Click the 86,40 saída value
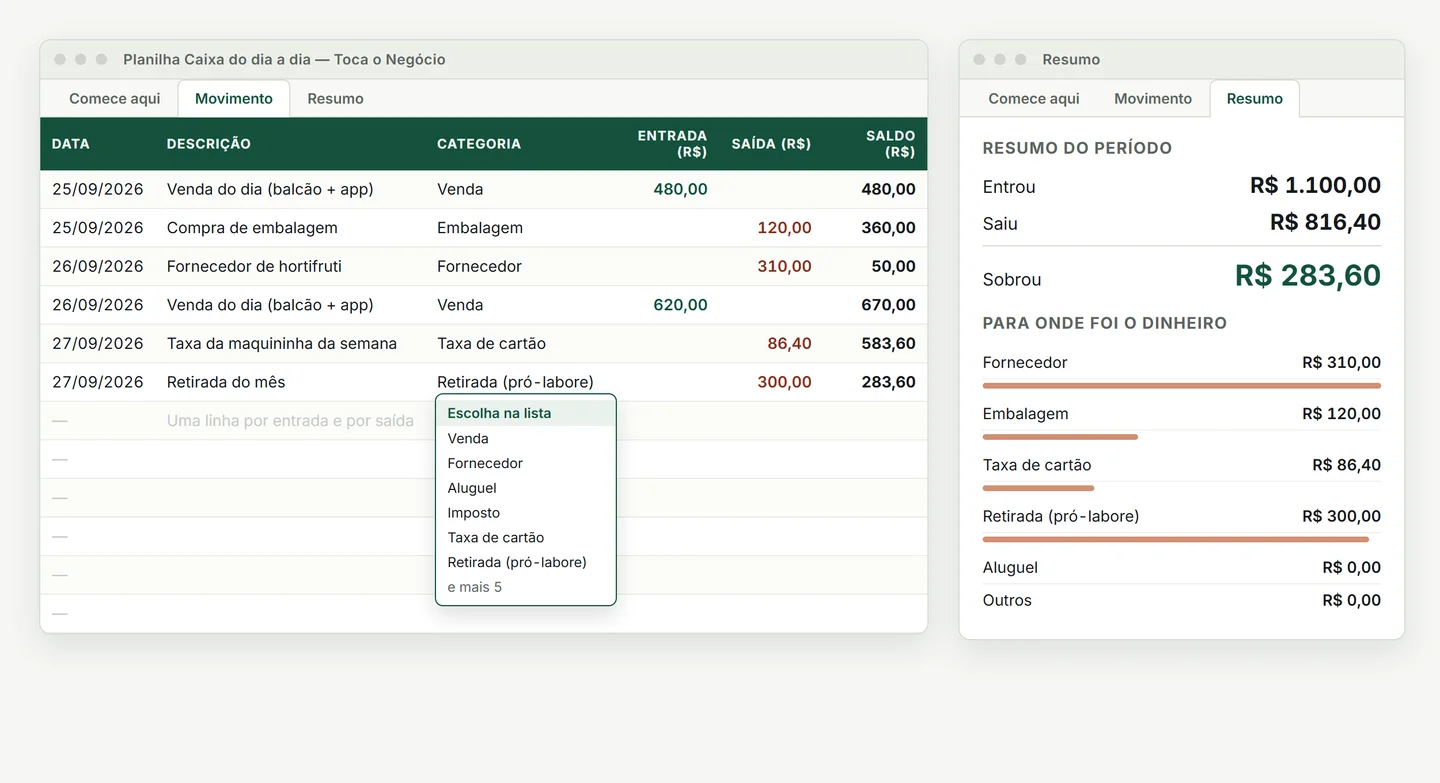Image resolution: width=1440 pixels, height=783 pixels. [x=789, y=343]
